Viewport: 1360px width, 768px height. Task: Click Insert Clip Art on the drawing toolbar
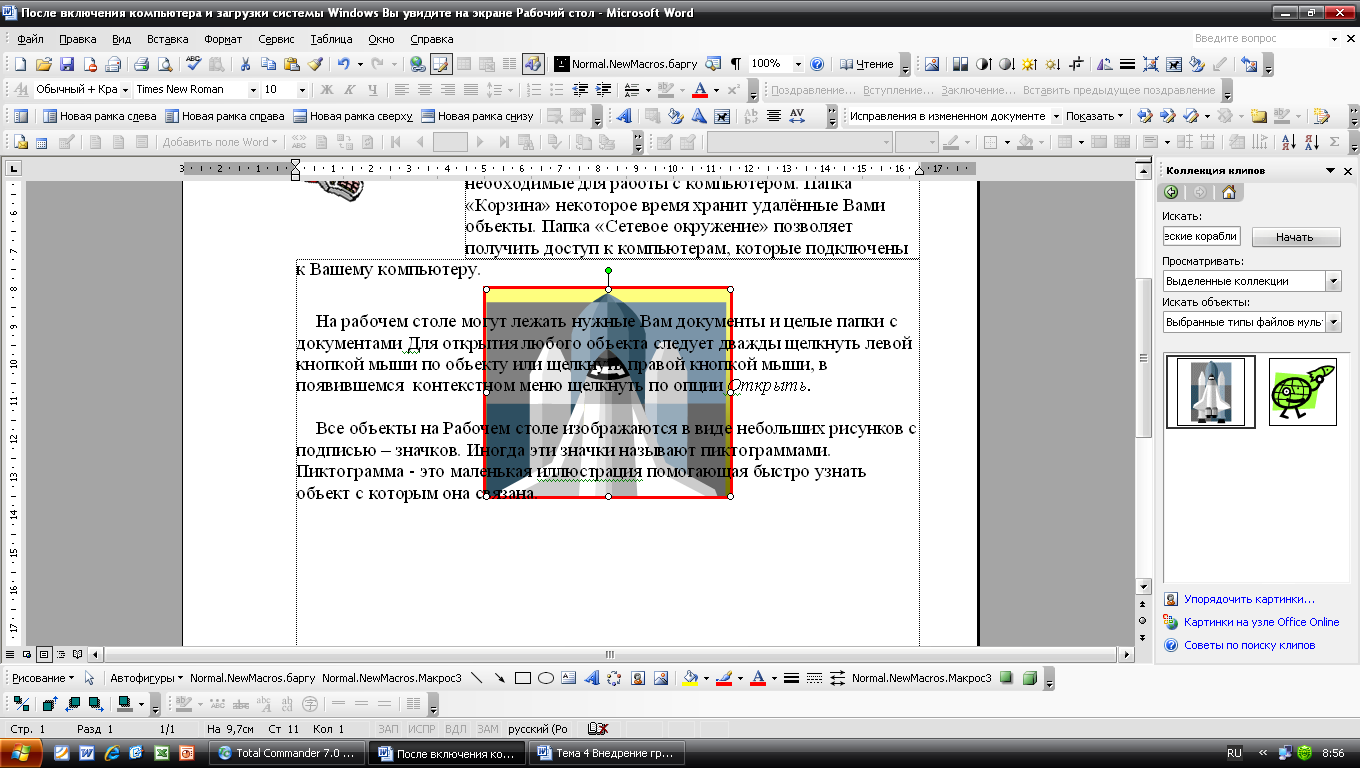[637, 678]
